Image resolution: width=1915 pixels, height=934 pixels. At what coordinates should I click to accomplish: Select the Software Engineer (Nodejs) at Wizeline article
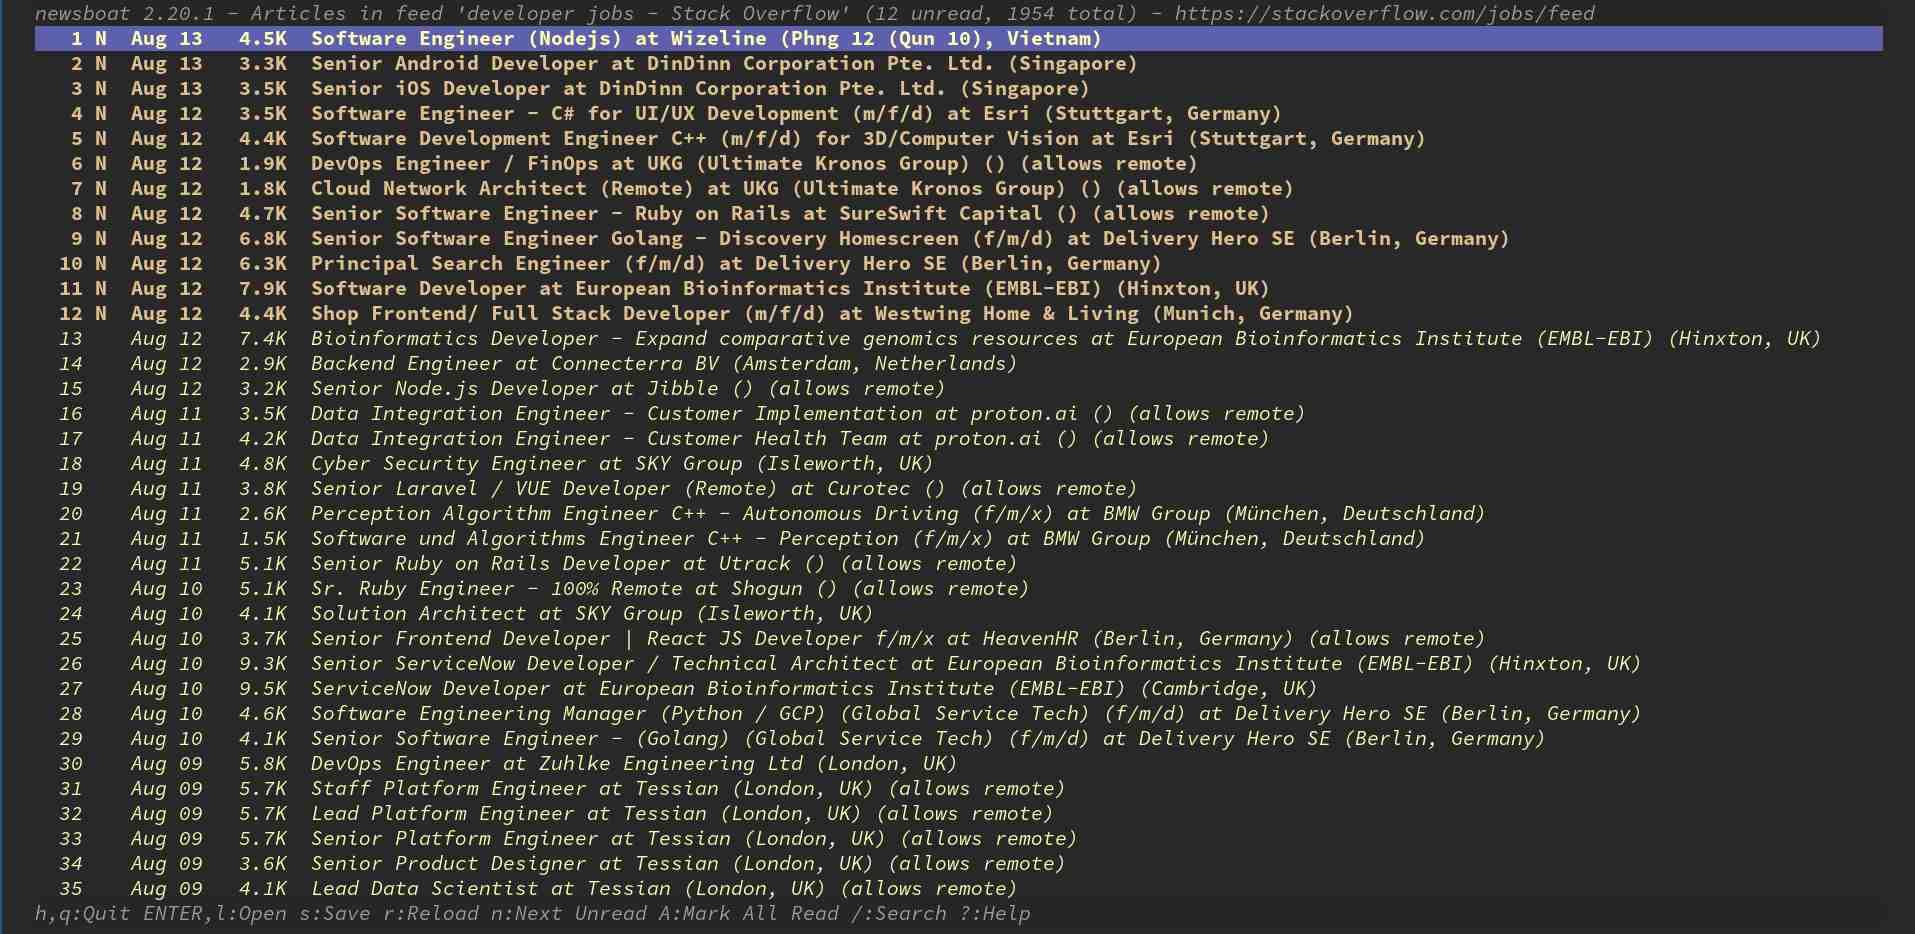[x=958, y=39]
